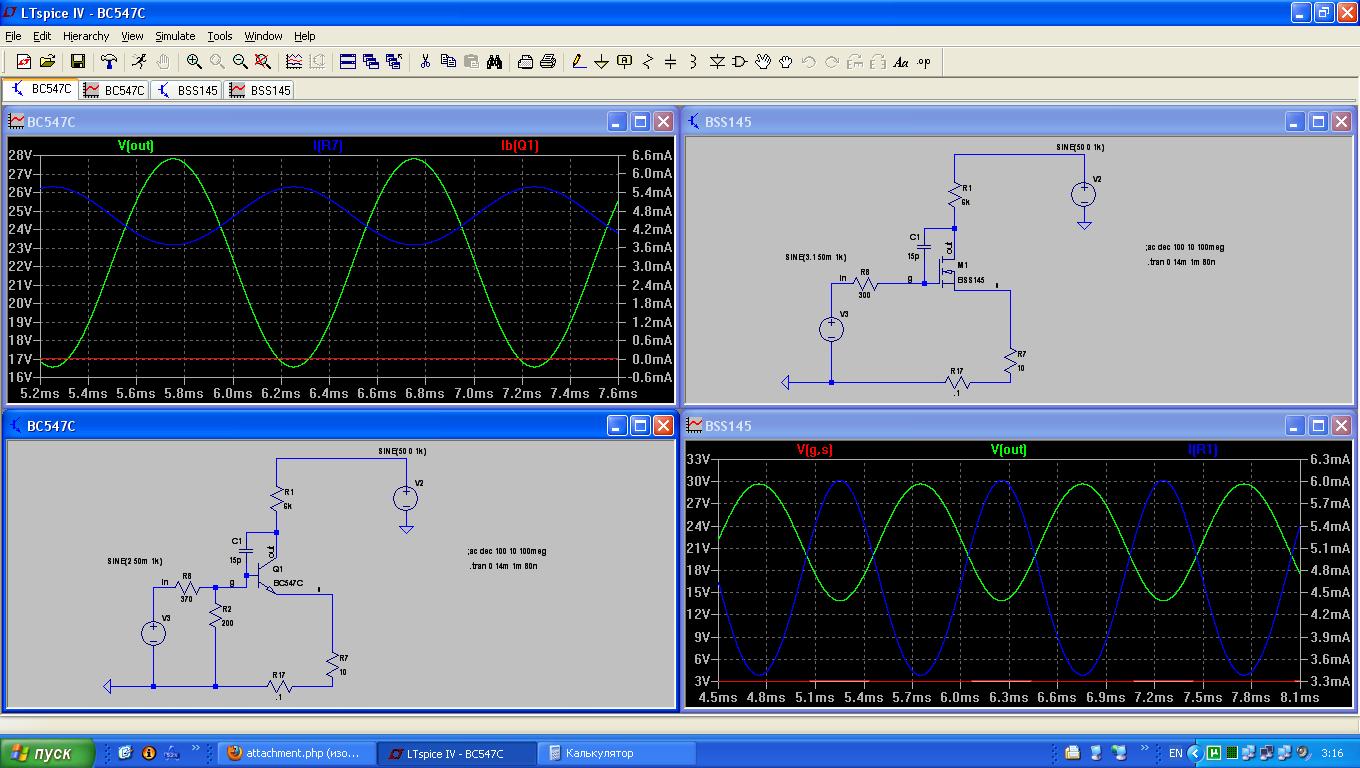Viewport: 1360px width, 768px height.
Task: Click the EN language indicator in the tray
Action: click(x=1176, y=753)
